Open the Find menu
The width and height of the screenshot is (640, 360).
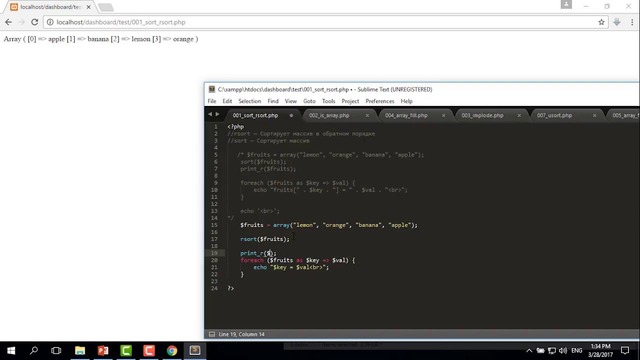[273, 101]
